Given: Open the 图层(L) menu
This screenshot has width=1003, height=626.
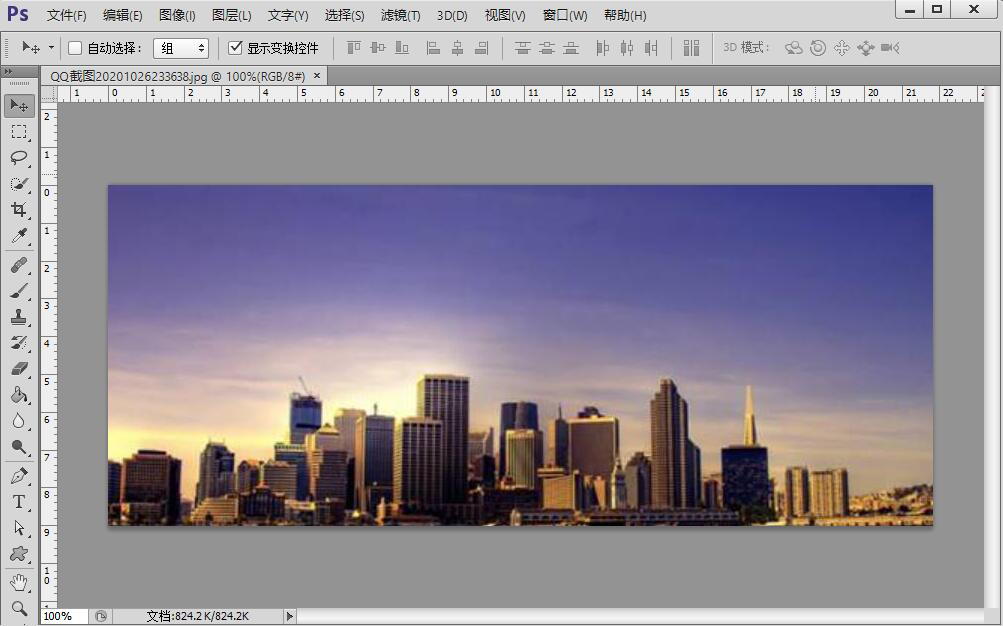Looking at the screenshot, I should point(232,16).
